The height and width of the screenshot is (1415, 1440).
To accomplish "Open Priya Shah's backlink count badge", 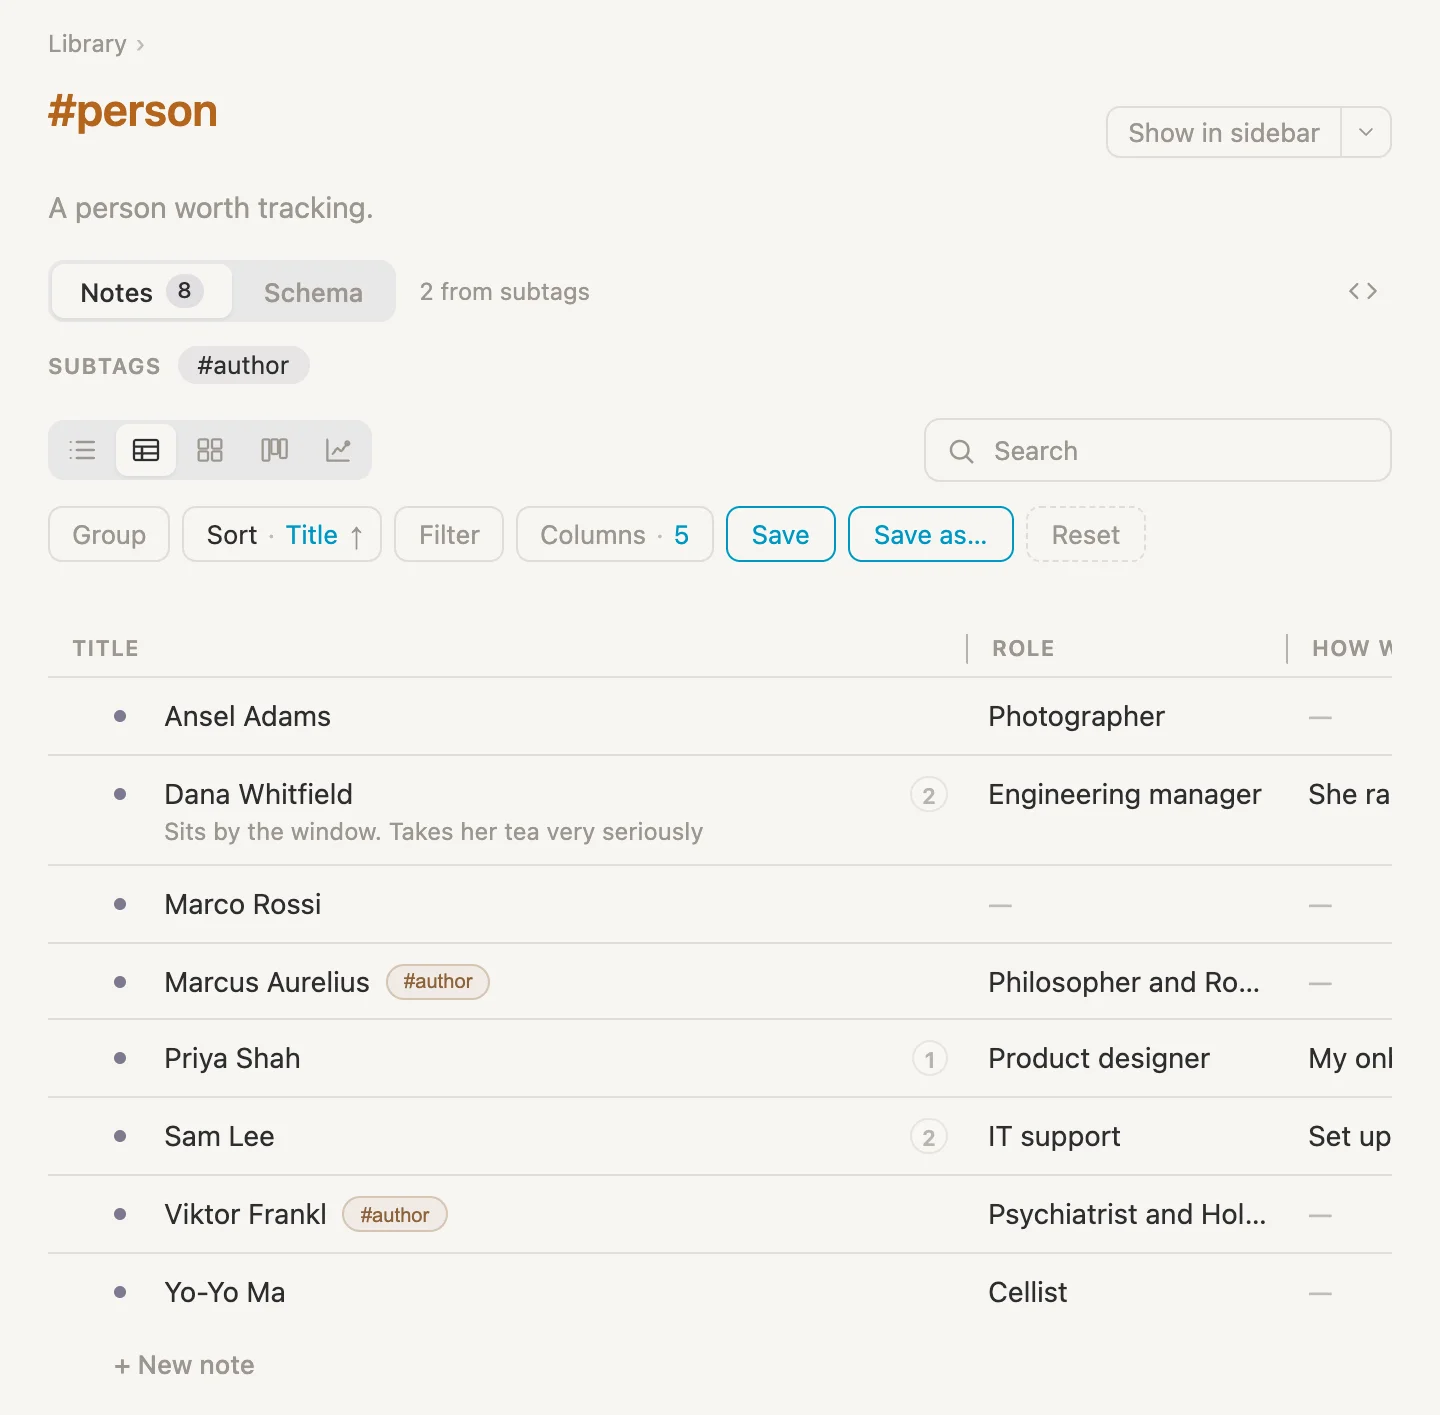I will click(929, 1059).
